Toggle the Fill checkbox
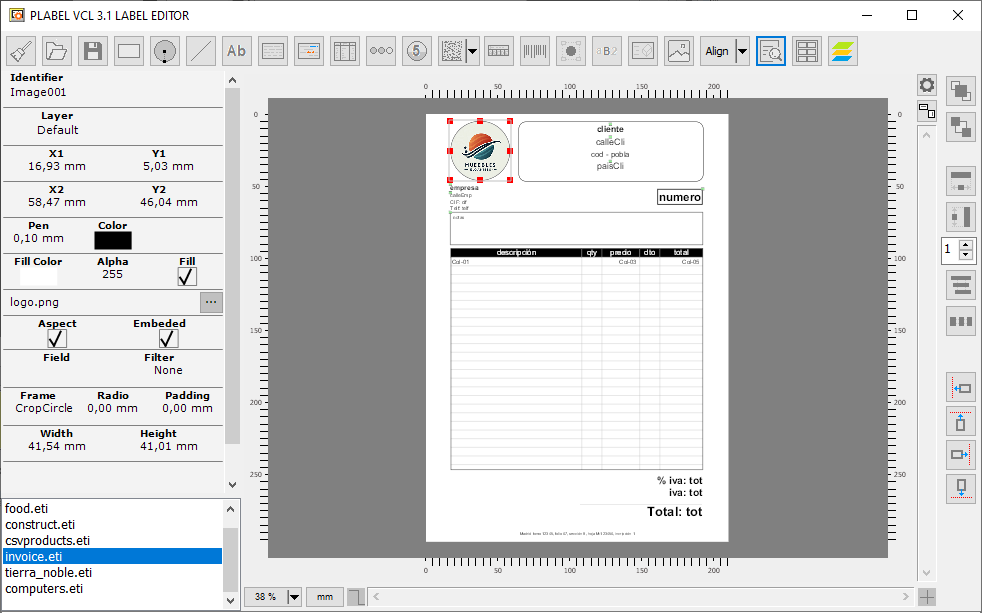The image size is (982, 613). [x=186, y=277]
